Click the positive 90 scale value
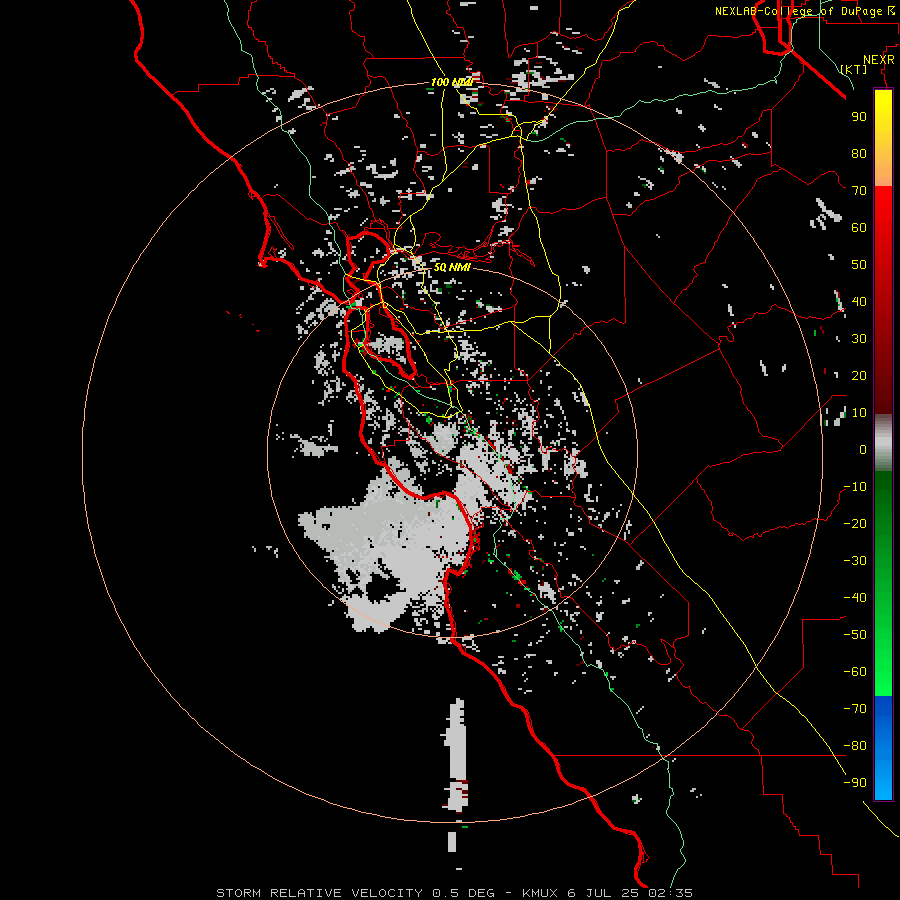 [x=859, y=117]
